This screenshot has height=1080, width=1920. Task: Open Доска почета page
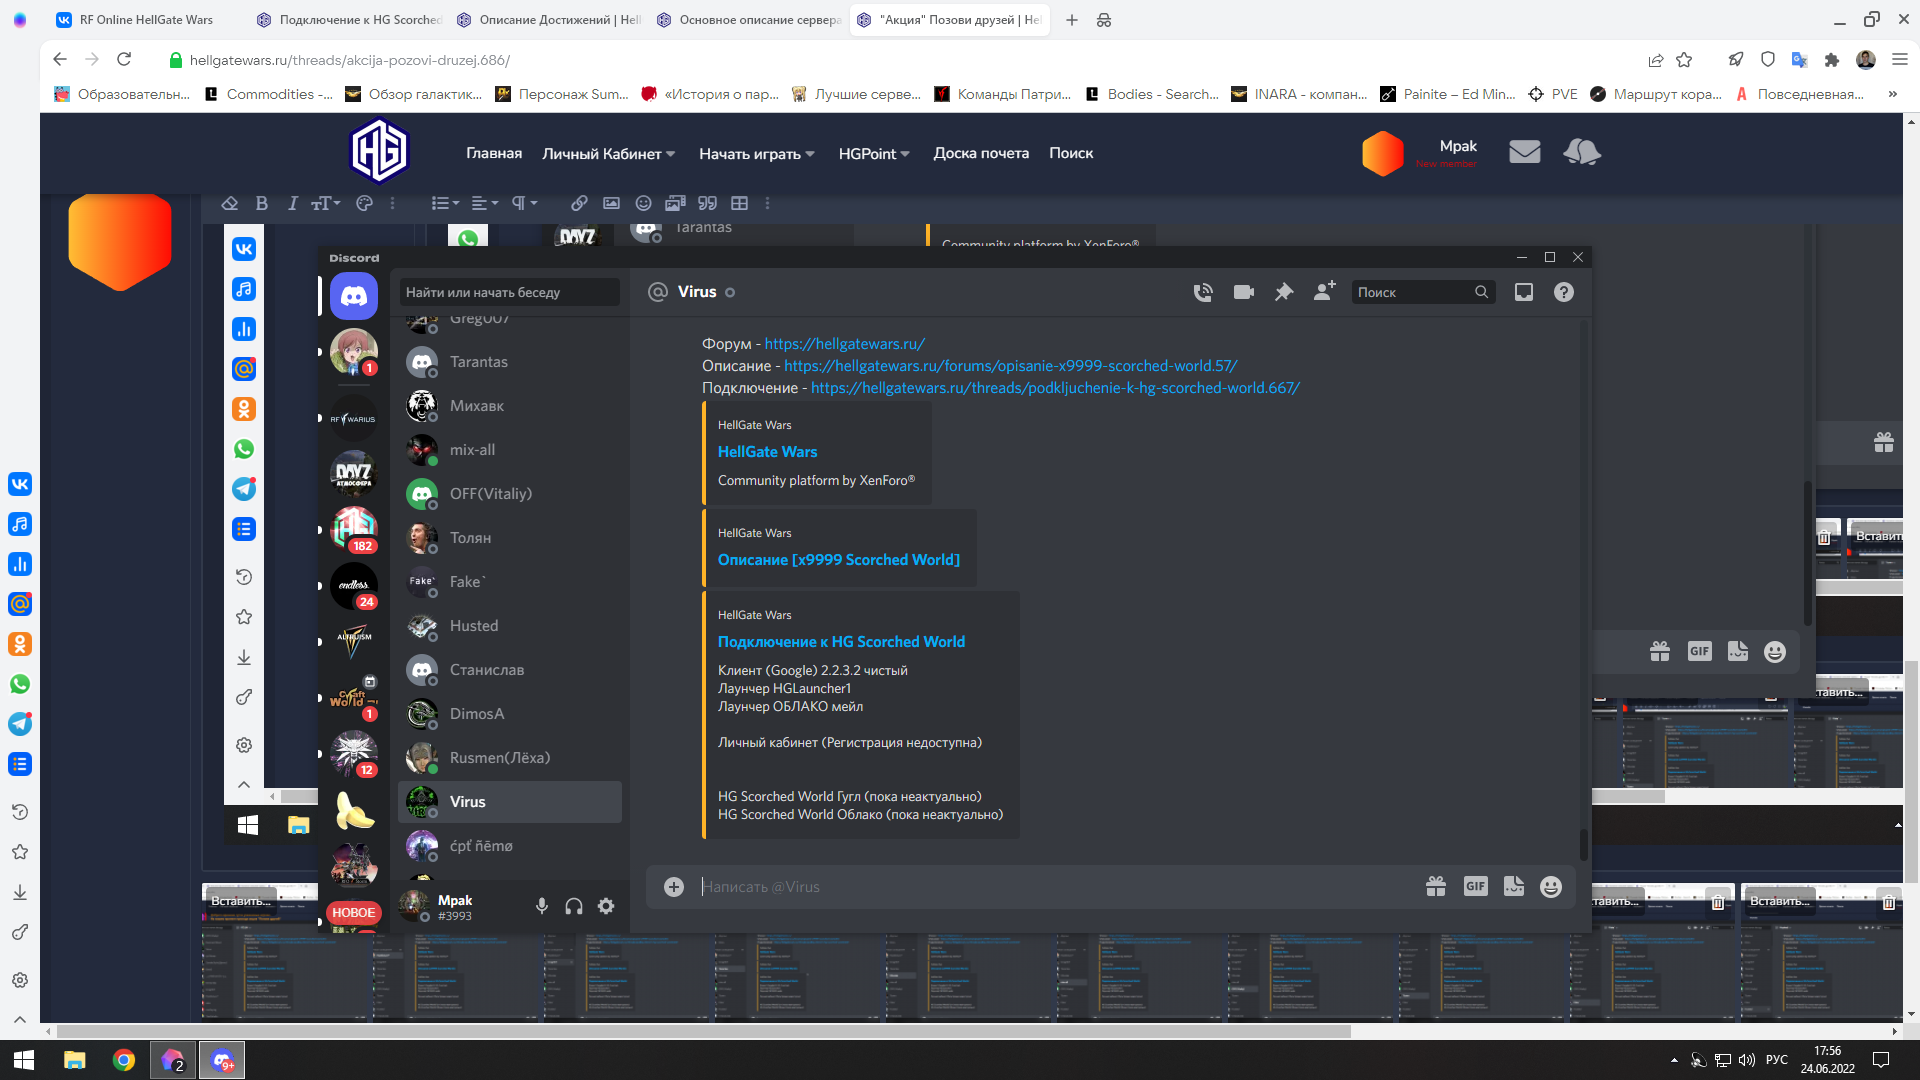pyautogui.click(x=981, y=153)
